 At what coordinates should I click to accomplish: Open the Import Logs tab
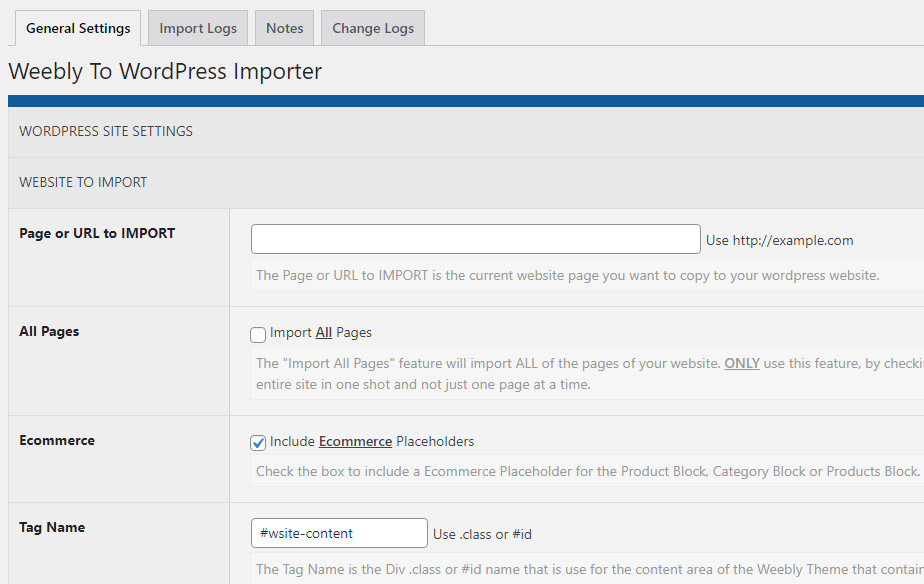[198, 28]
